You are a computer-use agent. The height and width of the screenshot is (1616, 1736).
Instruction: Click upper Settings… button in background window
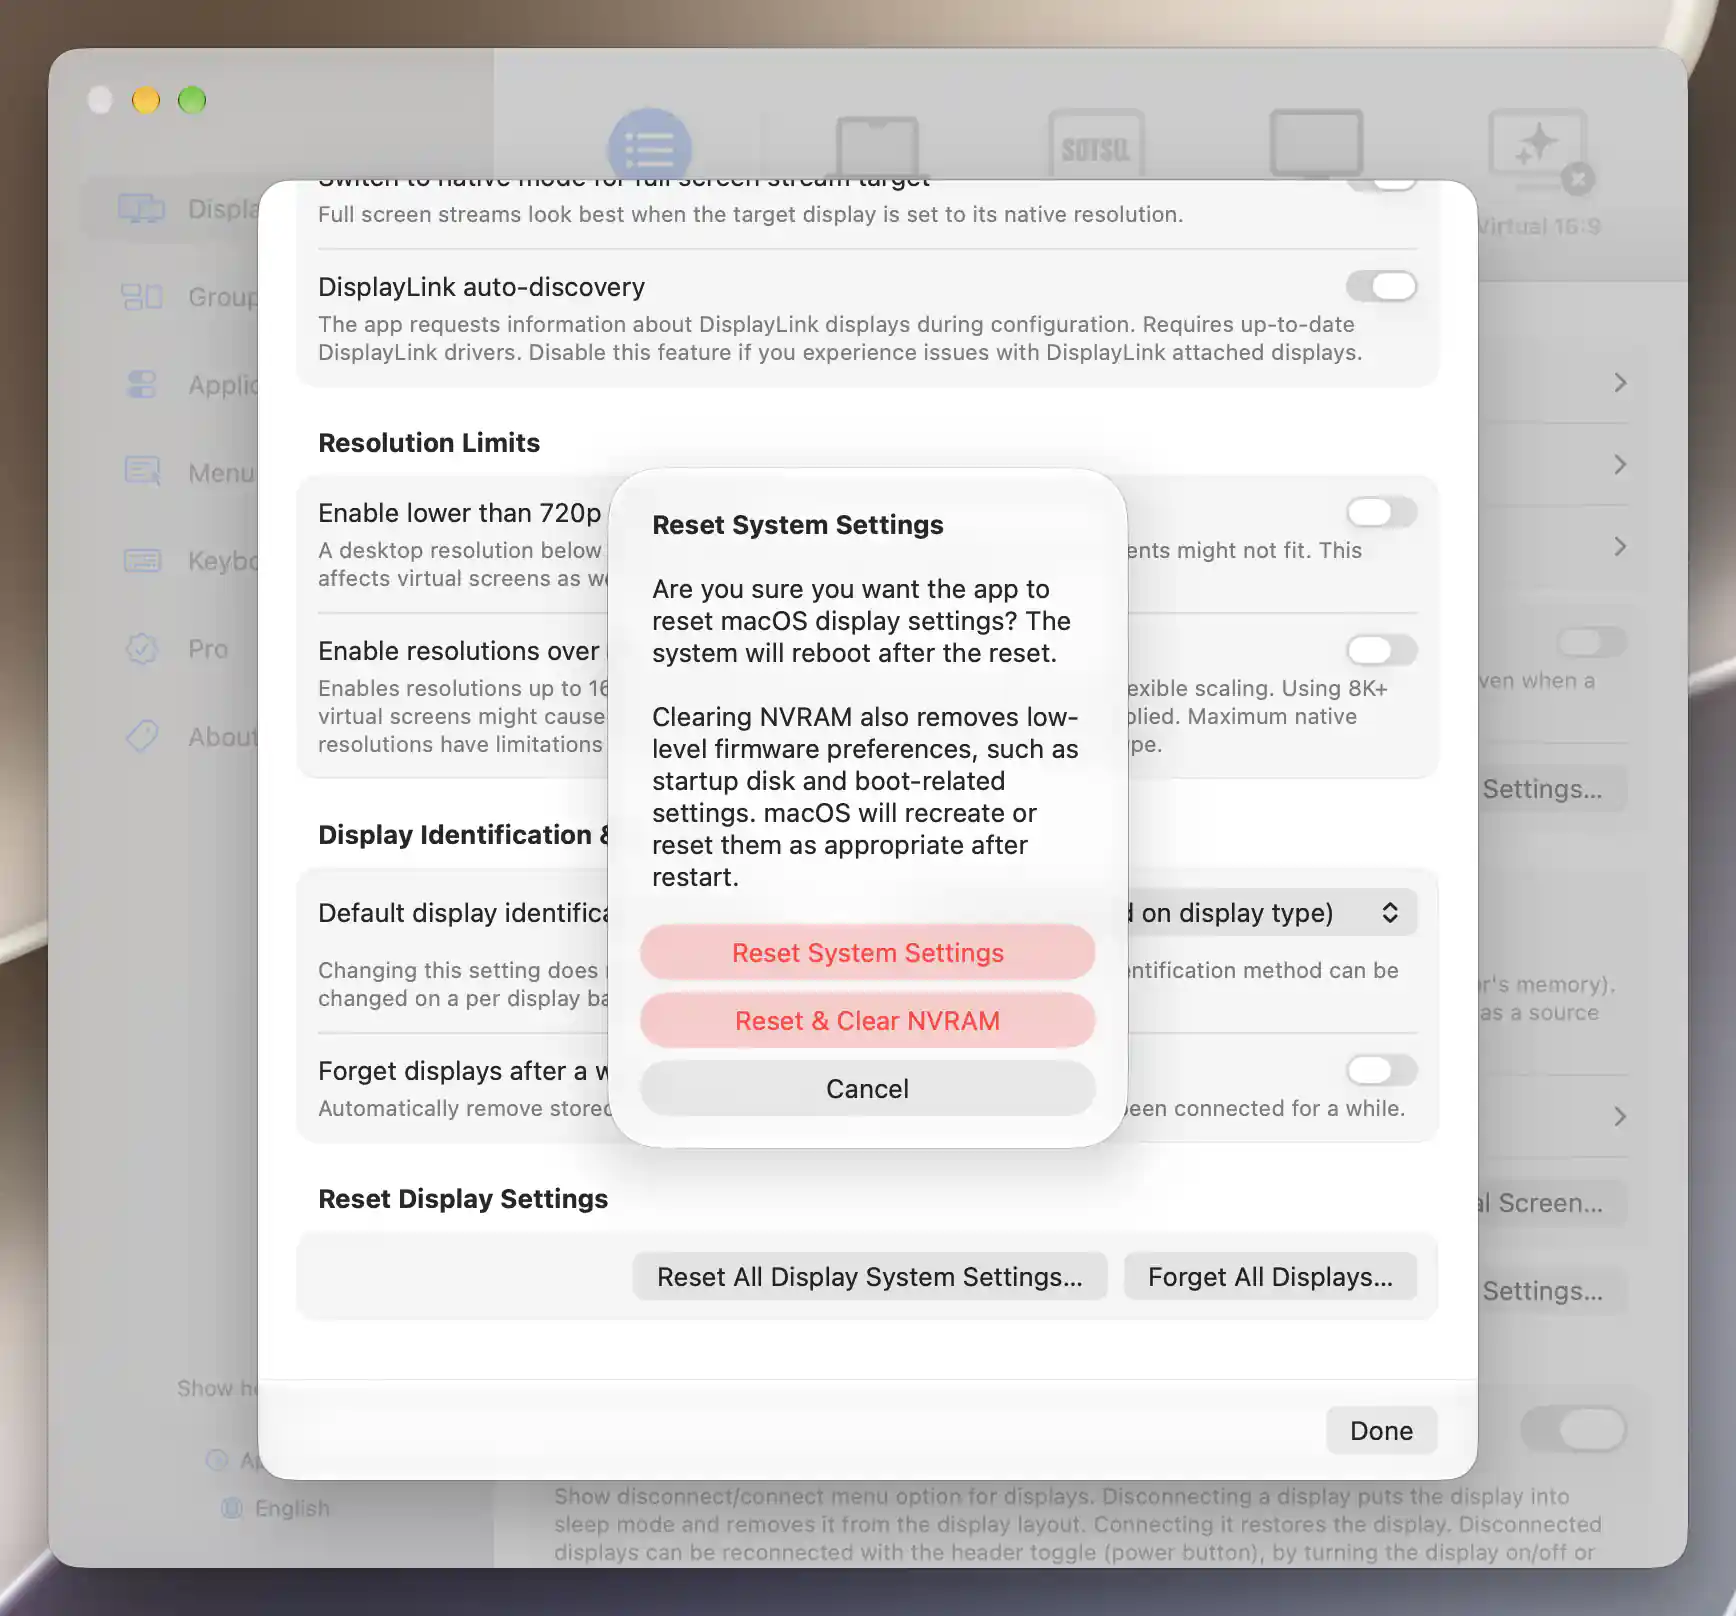1553,789
